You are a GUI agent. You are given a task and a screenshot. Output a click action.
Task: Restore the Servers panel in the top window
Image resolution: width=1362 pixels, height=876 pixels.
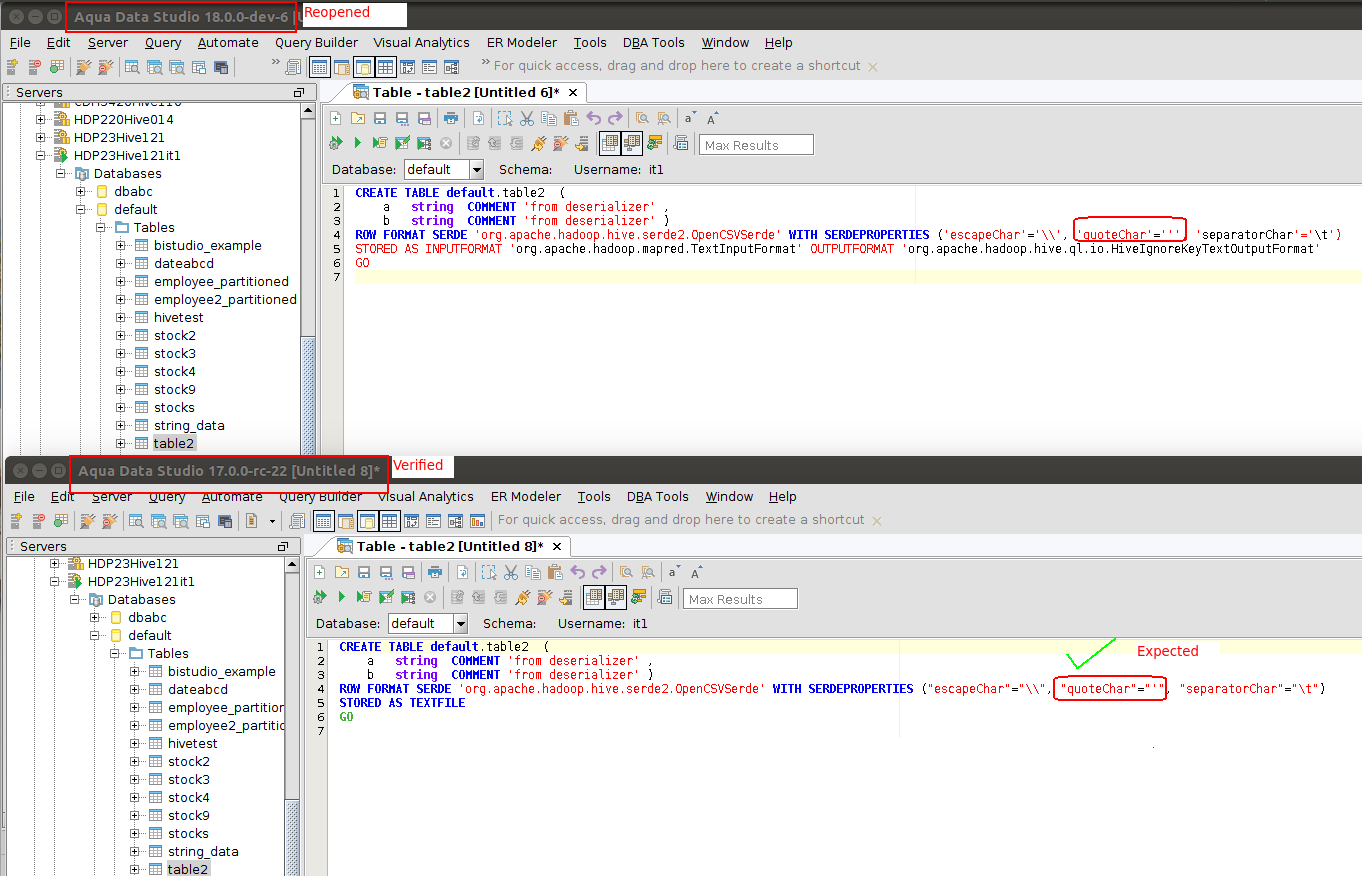[298, 92]
